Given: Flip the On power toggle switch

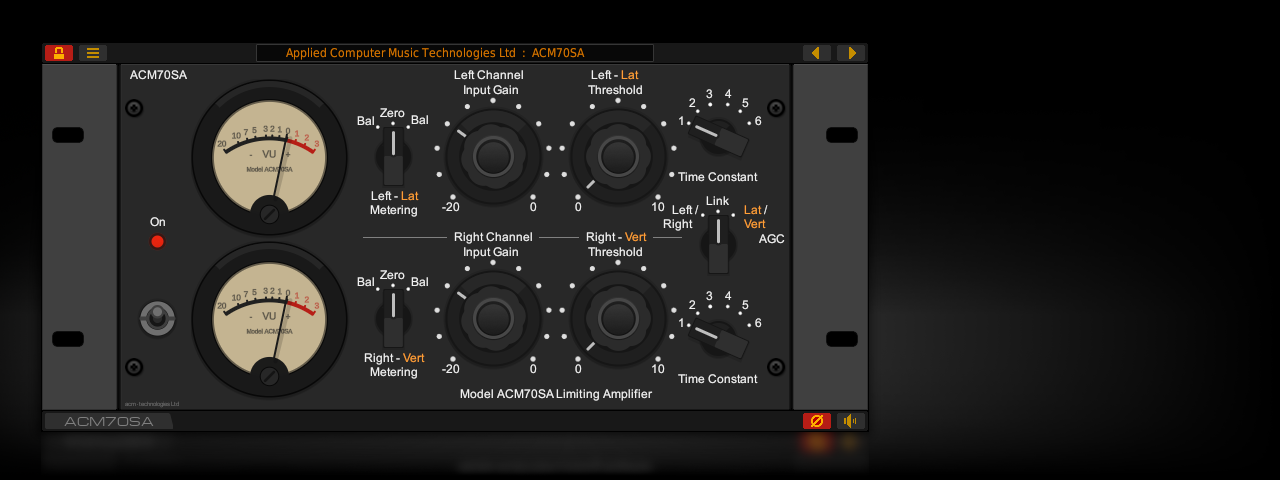Looking at the screenshot, I should click(157, 319).
